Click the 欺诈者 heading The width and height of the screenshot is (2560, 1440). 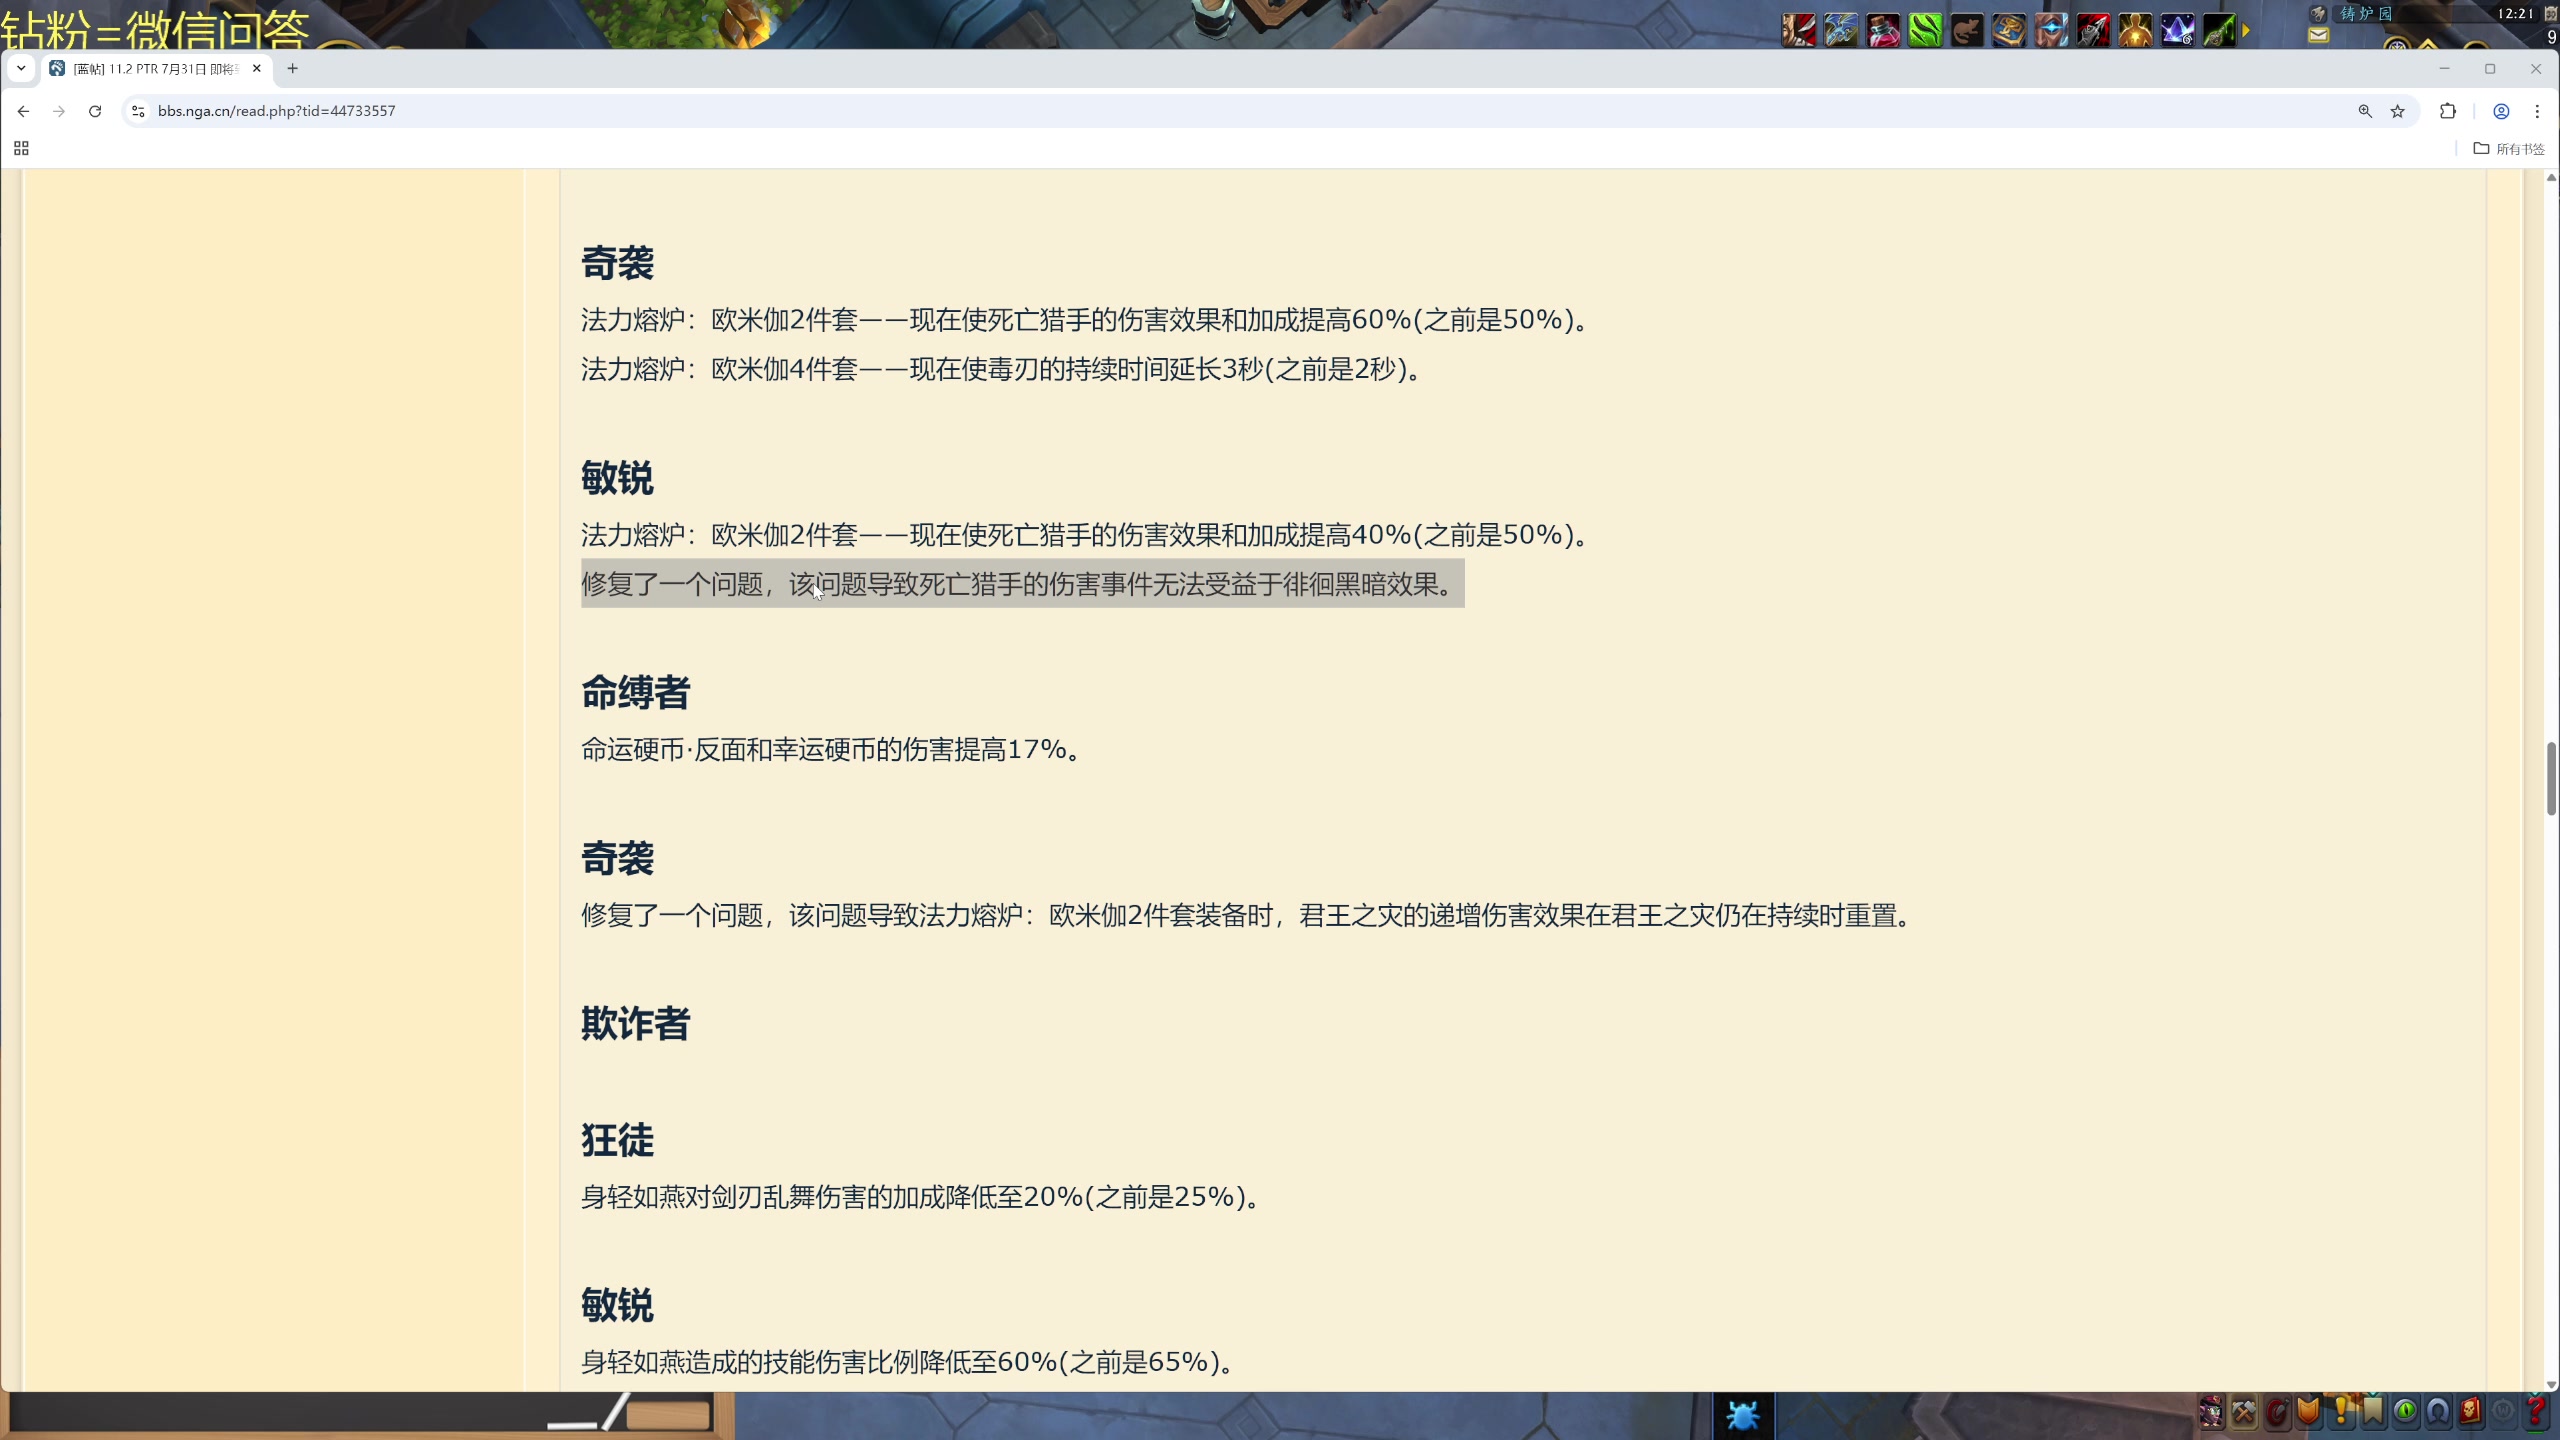tap(635, 1023)
